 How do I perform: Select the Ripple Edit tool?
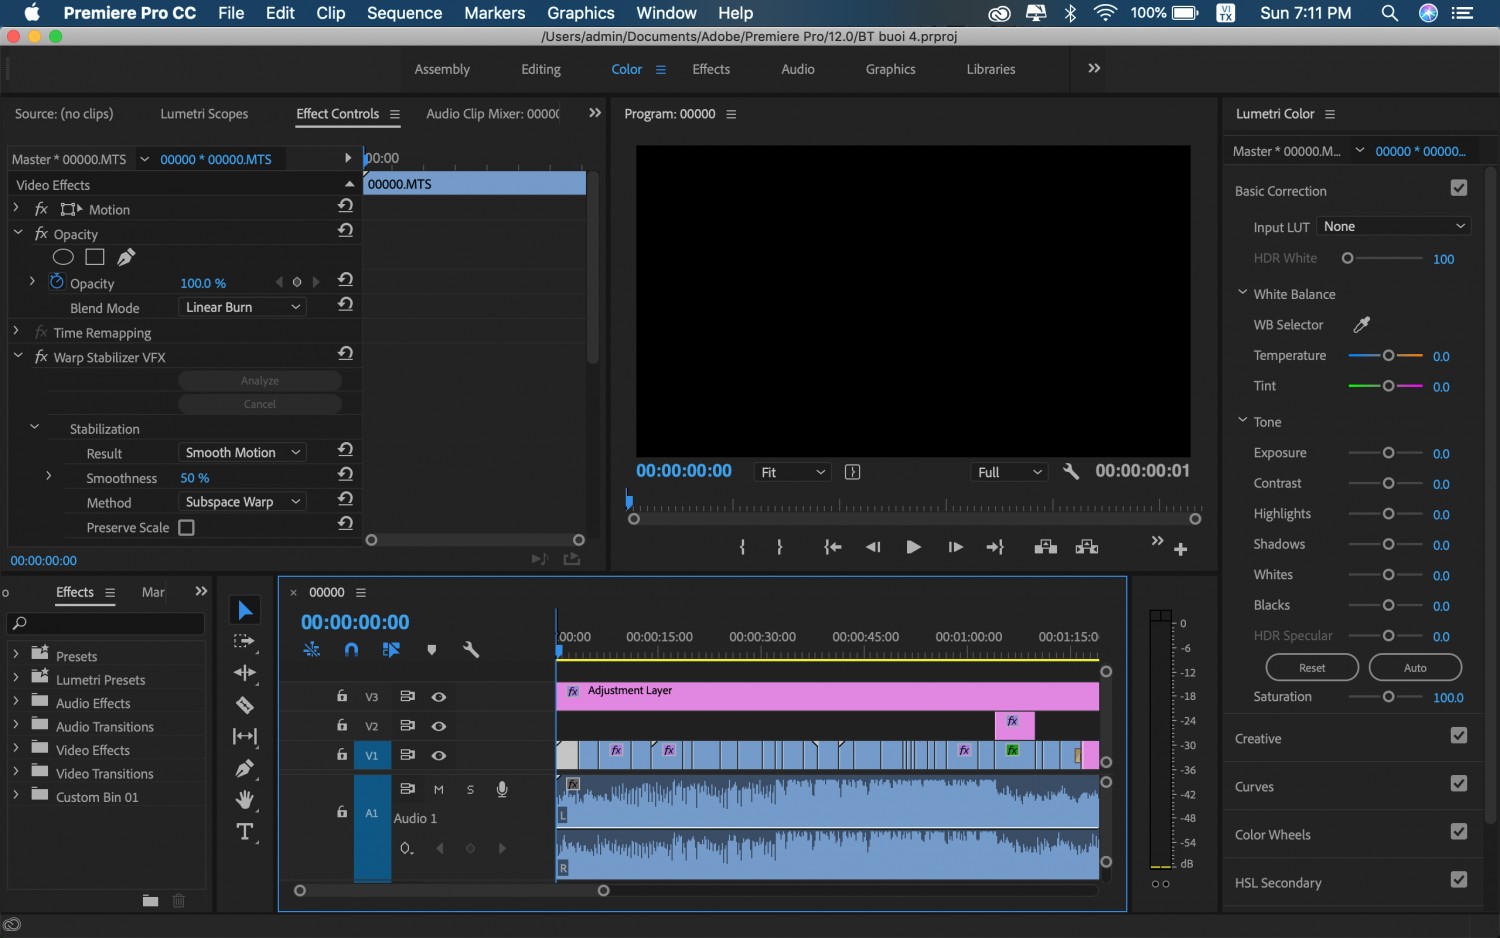[x=245, y=673]
